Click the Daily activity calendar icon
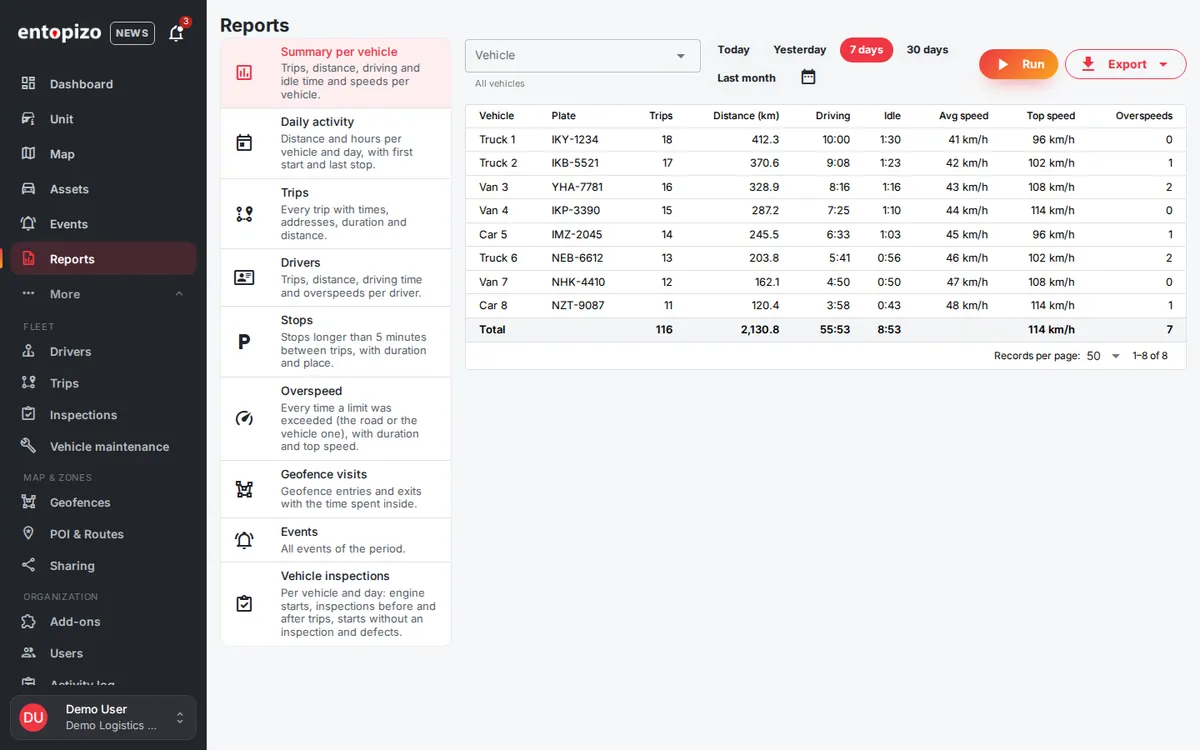 244,143
